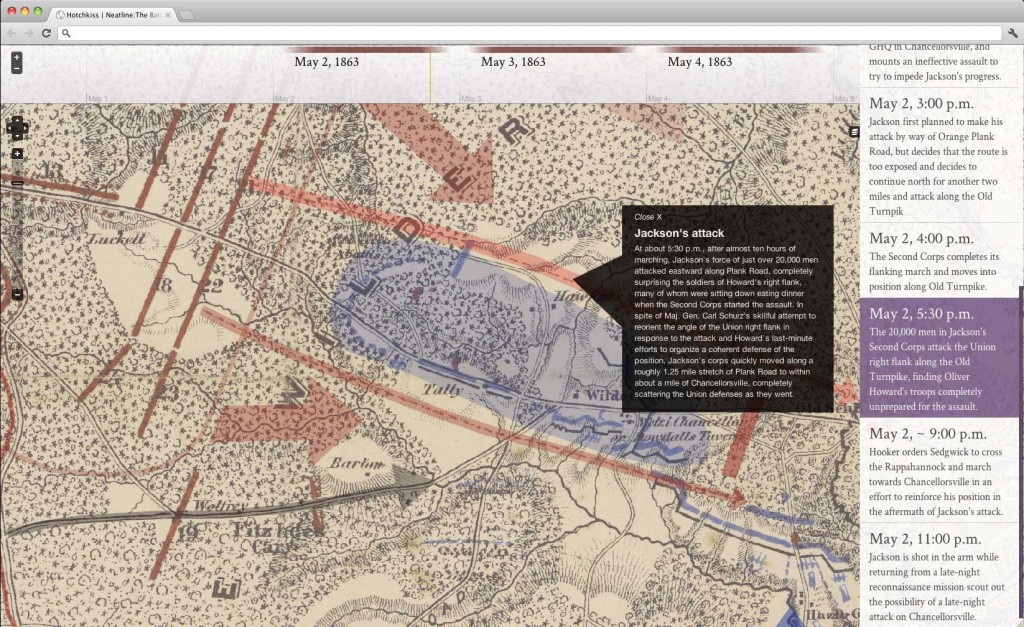Pan the map down using pan control
1024x627 pixels.
coord(17,136)
